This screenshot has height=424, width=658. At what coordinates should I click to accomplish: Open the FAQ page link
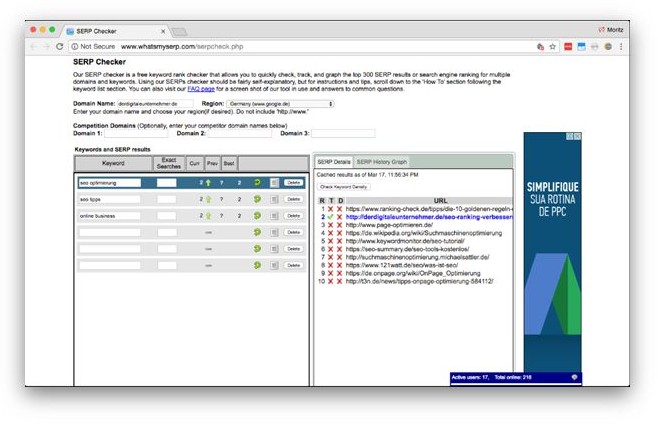click(x=202, y=89)
